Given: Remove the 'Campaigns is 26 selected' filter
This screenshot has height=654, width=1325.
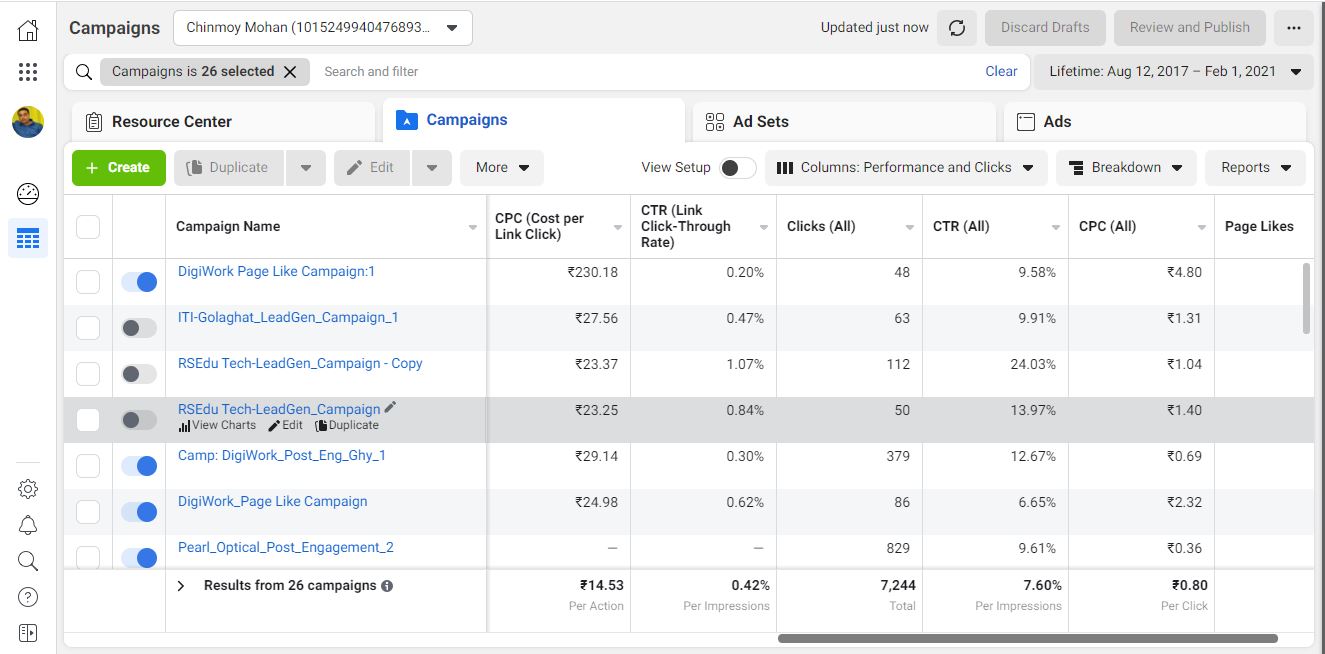Looking at the screenshot, I should [290, 72].
